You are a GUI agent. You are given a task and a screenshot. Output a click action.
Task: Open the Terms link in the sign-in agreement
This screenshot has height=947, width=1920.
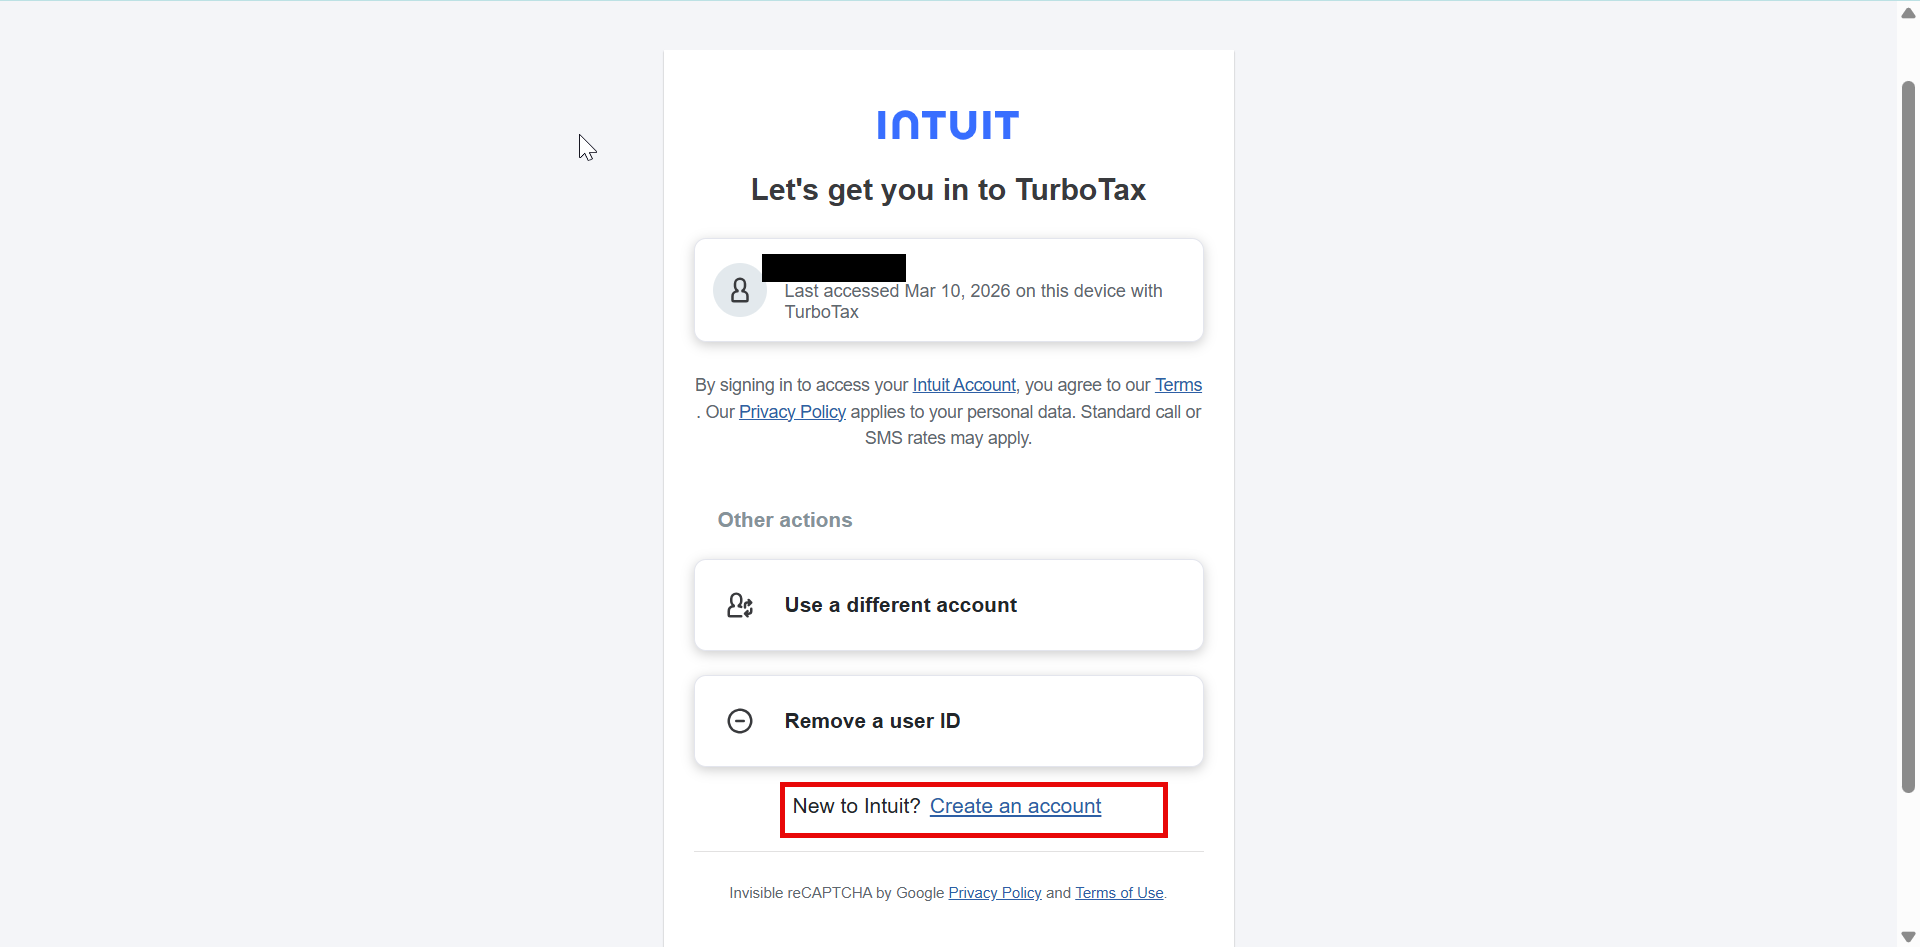click(x=1178, y=385)
